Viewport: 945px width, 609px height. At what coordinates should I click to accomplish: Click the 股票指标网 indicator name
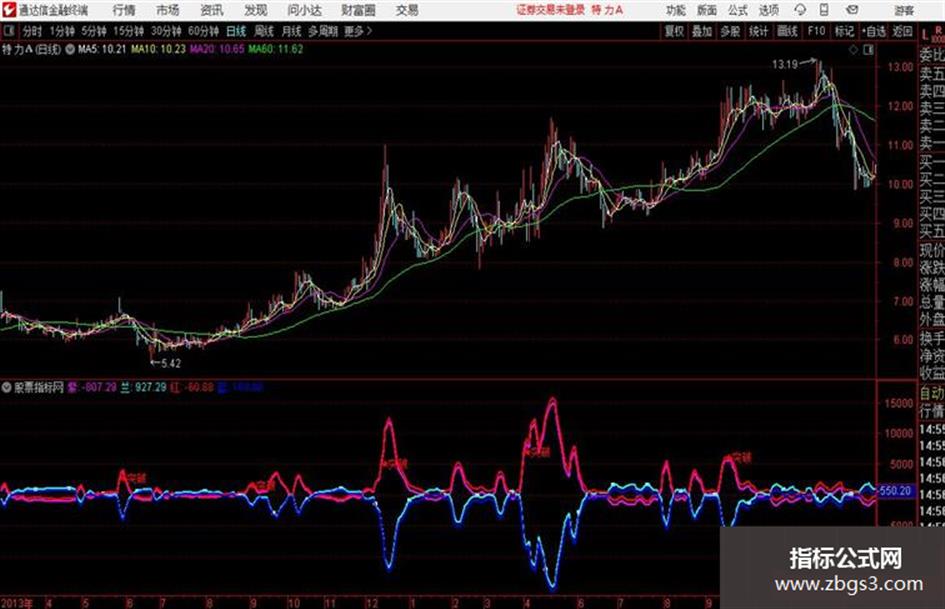39,387
